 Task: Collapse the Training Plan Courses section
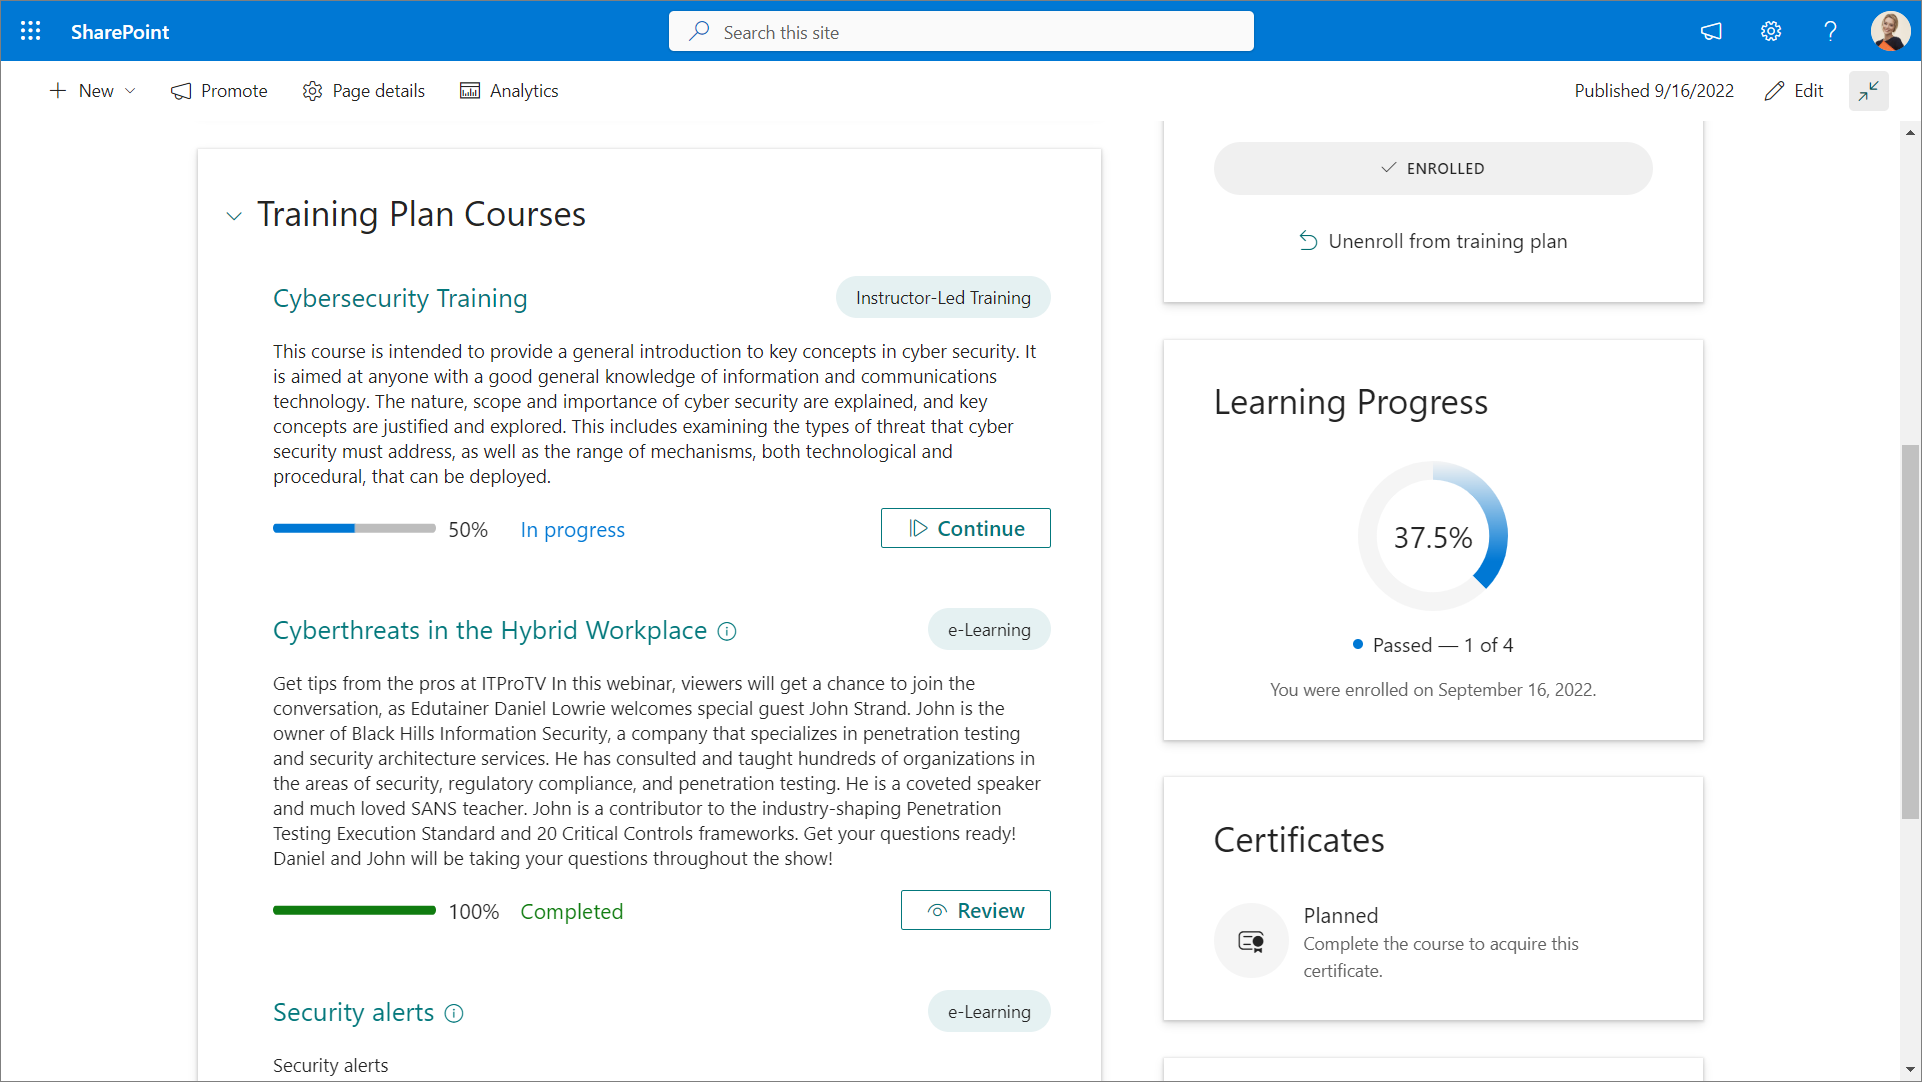coord(234,216)
